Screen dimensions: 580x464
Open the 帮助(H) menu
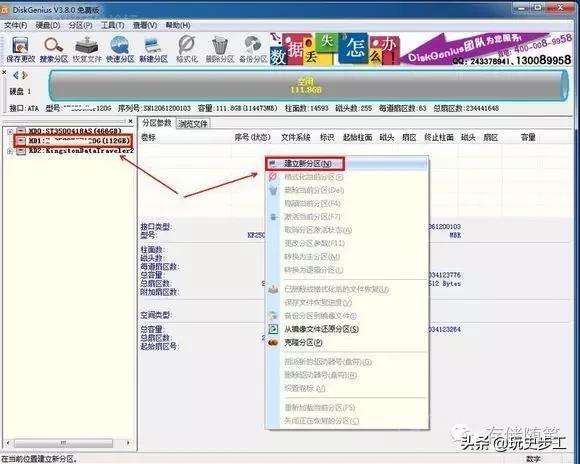pyautogui.click(x=178, y=26)
